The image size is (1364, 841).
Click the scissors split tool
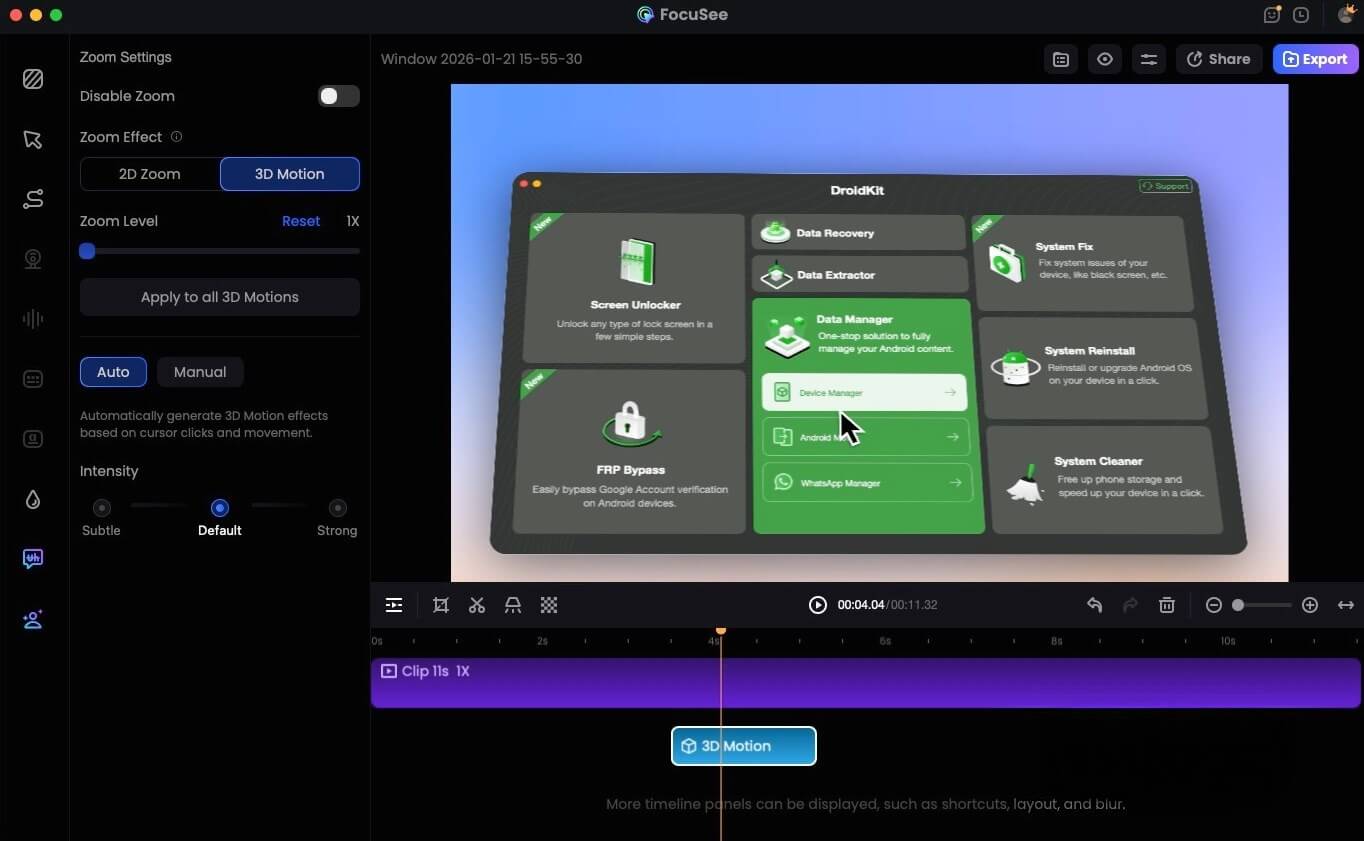[477, 605]
